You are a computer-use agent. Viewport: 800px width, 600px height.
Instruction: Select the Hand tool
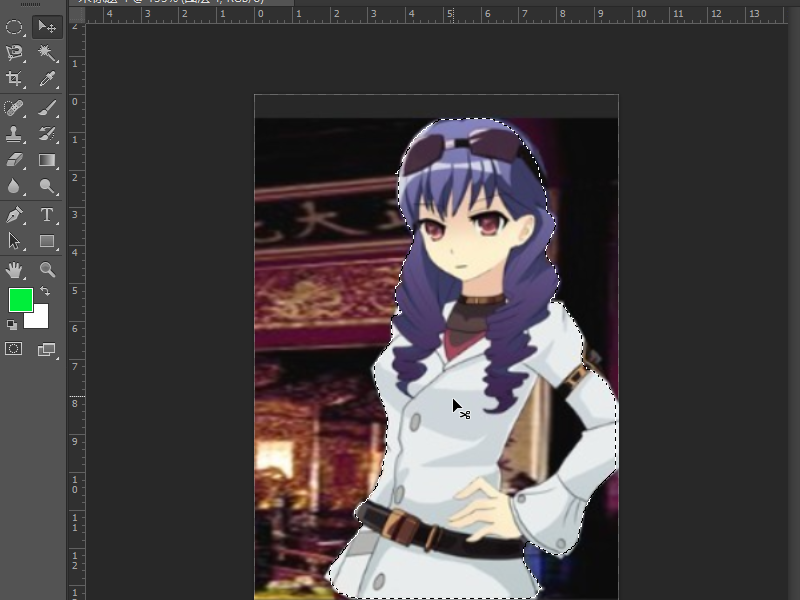(x=14, y=268)
